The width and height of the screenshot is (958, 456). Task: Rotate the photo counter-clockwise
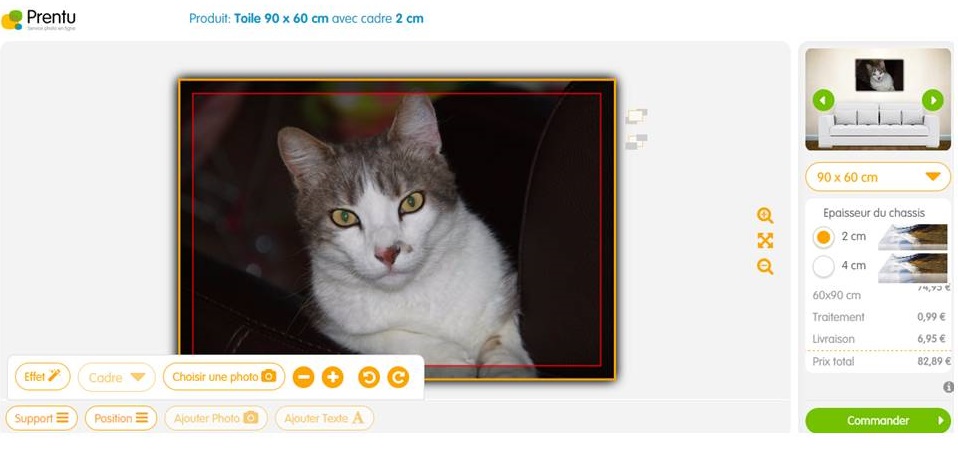tap(369, 377)
